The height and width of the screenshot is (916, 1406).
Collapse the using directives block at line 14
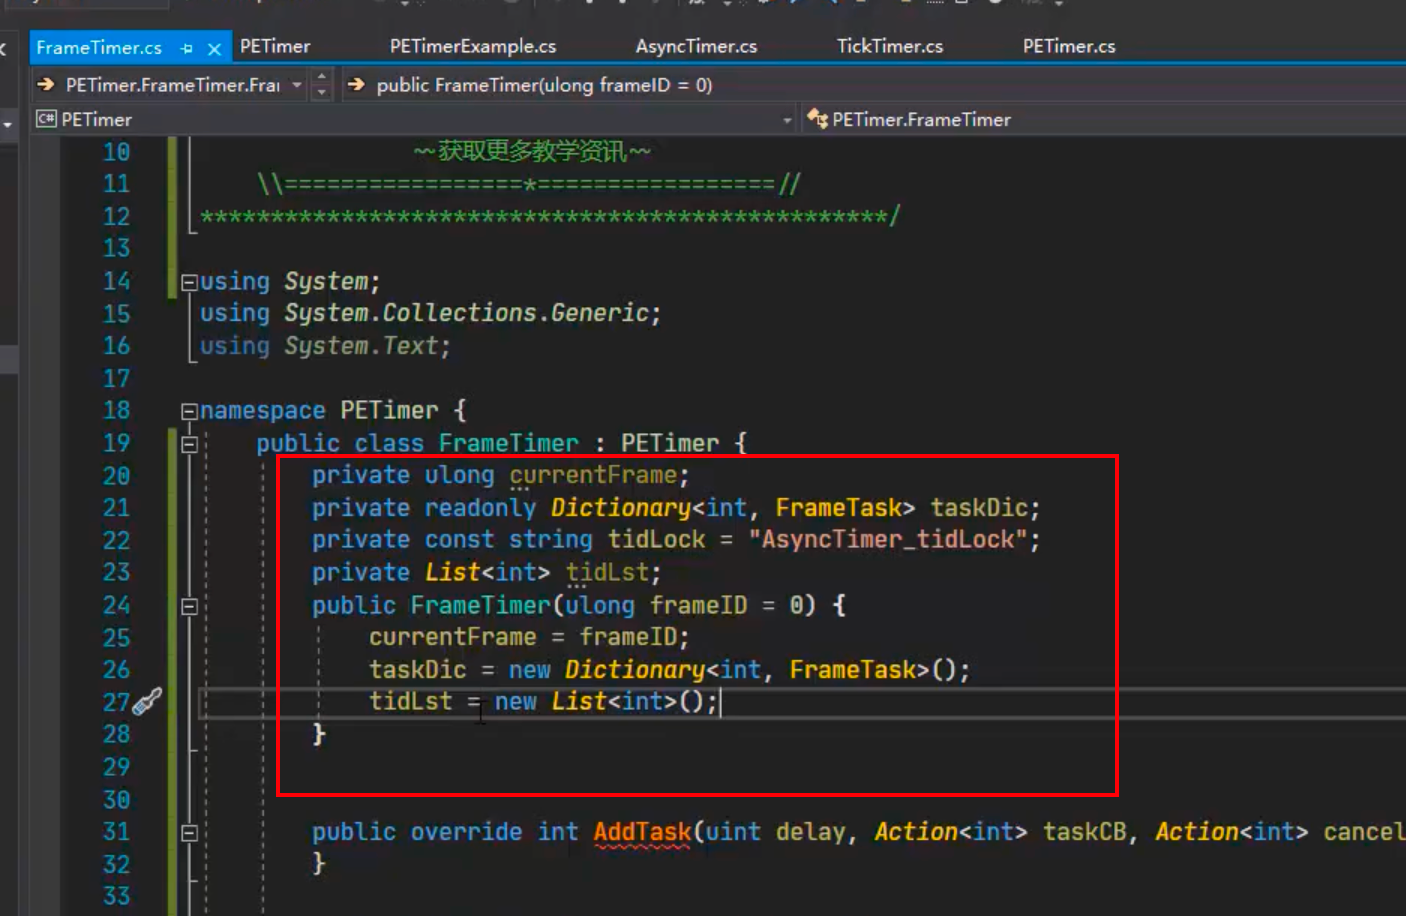[188, 283]
